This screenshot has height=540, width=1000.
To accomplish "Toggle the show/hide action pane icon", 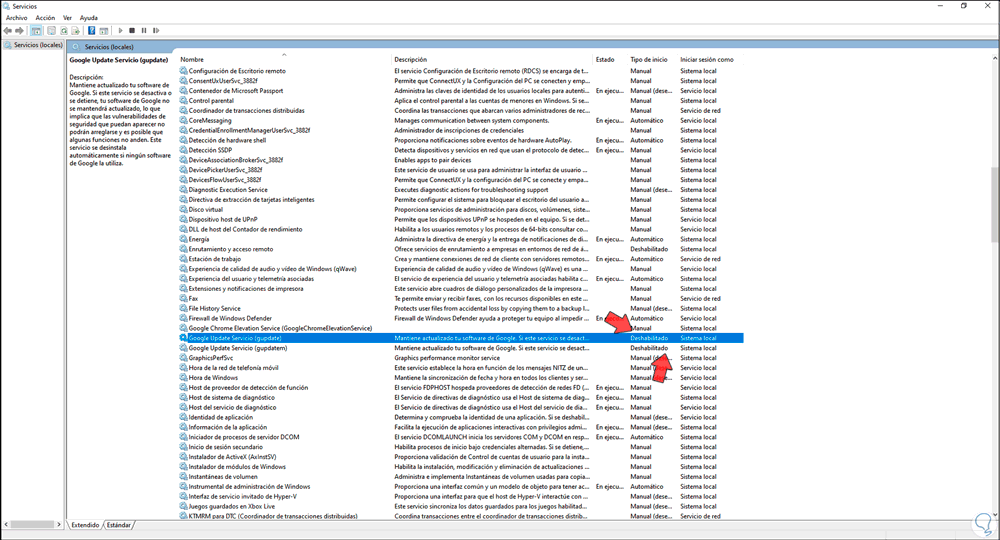I will tap(103, 31).
